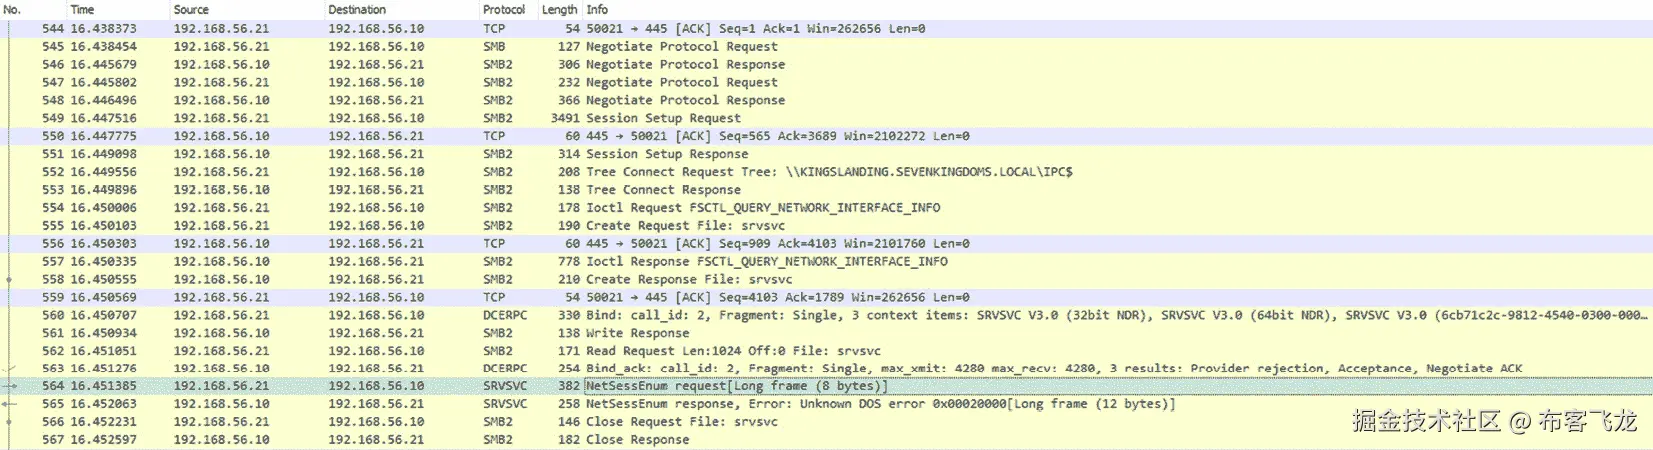
Task: Select packet 549 Session Setup Request
Action: (826, 118)
